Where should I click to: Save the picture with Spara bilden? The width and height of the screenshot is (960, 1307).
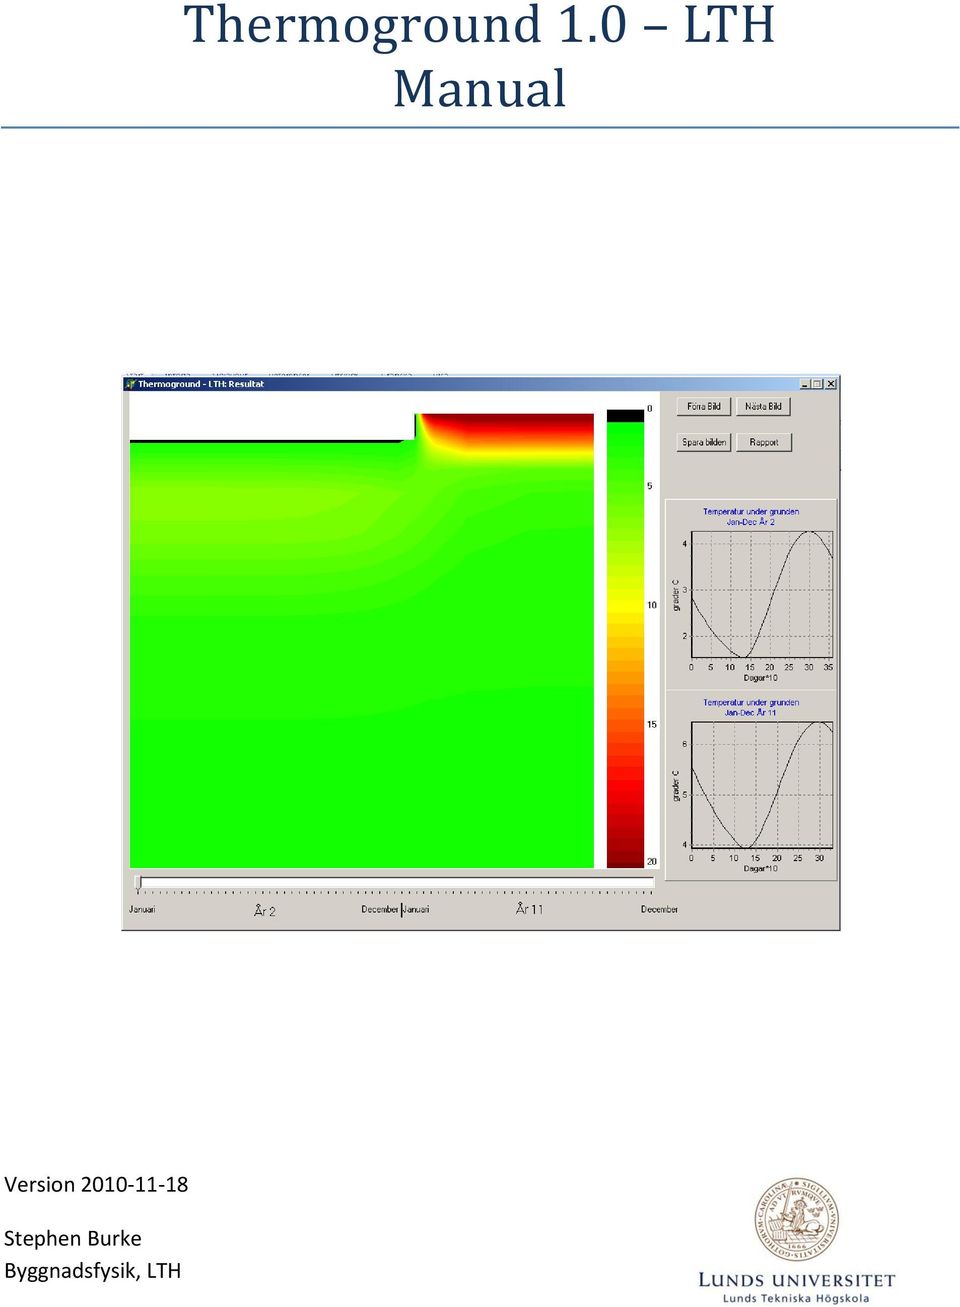704,442
